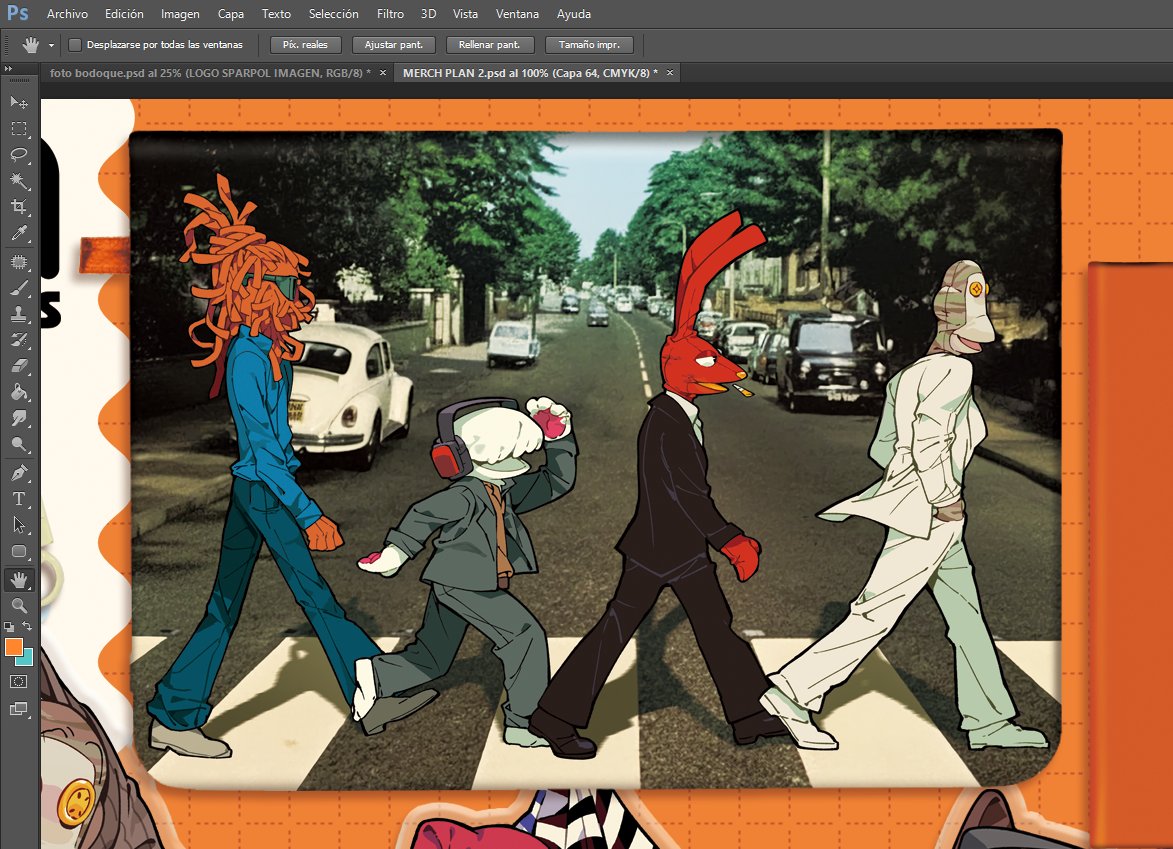
Task: Open the Archivo menu
Action: click(67, 13)
